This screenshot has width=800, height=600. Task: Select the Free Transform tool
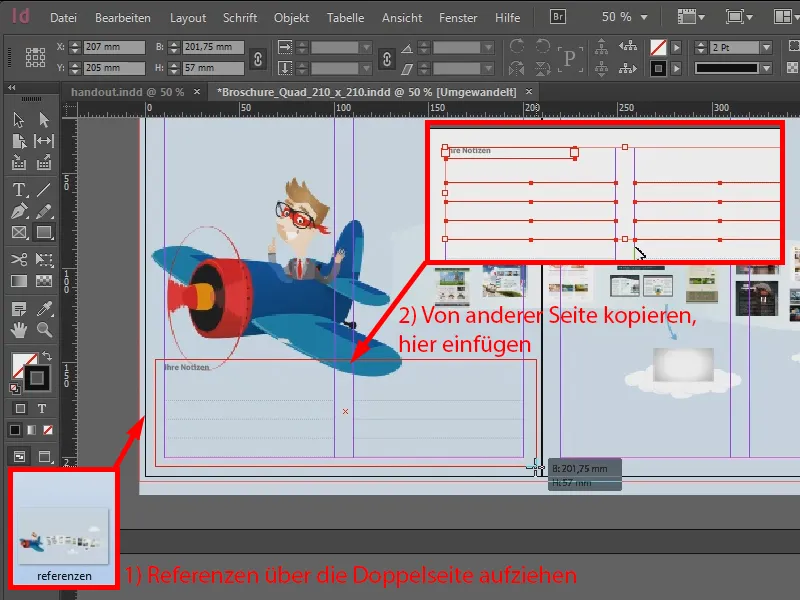(x=44, y=259)
